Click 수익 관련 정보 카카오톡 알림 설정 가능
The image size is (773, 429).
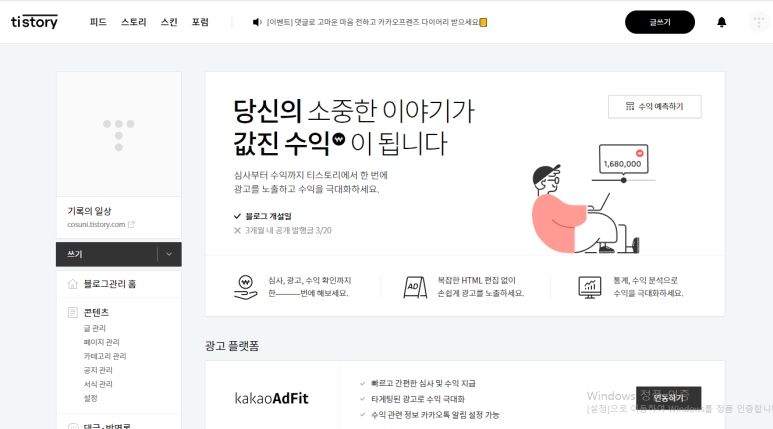[435, 415]
